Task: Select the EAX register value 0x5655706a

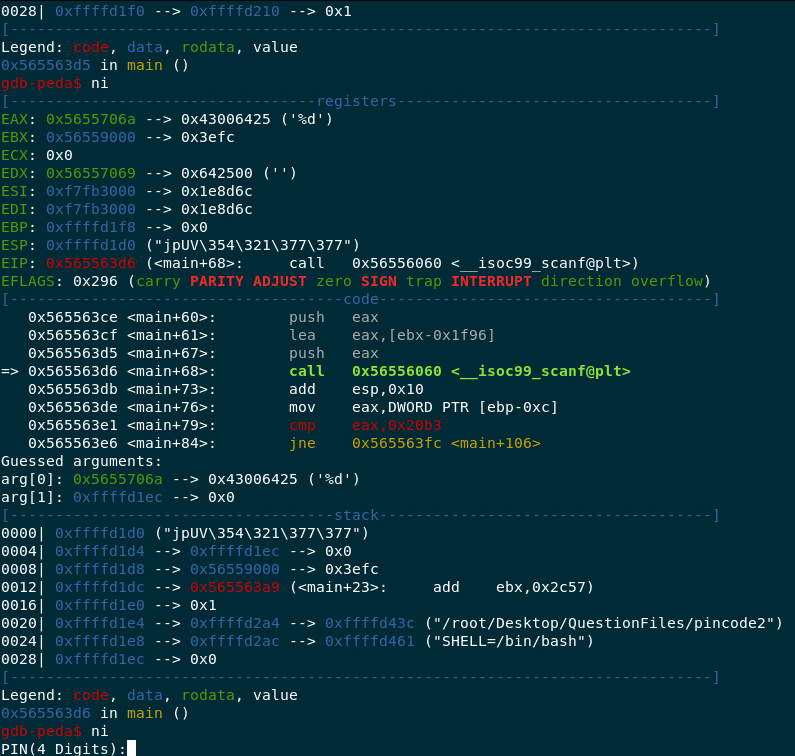Action: (x=91, y=119)
